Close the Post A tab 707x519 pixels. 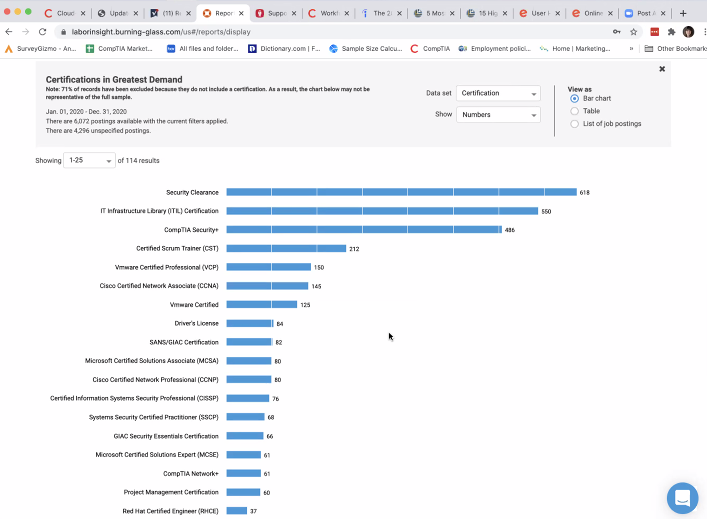(663, 13)
